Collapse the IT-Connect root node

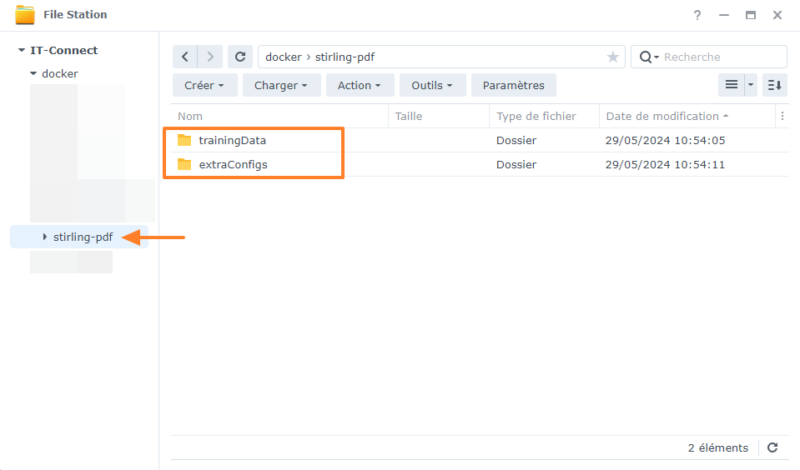[21, 50]
